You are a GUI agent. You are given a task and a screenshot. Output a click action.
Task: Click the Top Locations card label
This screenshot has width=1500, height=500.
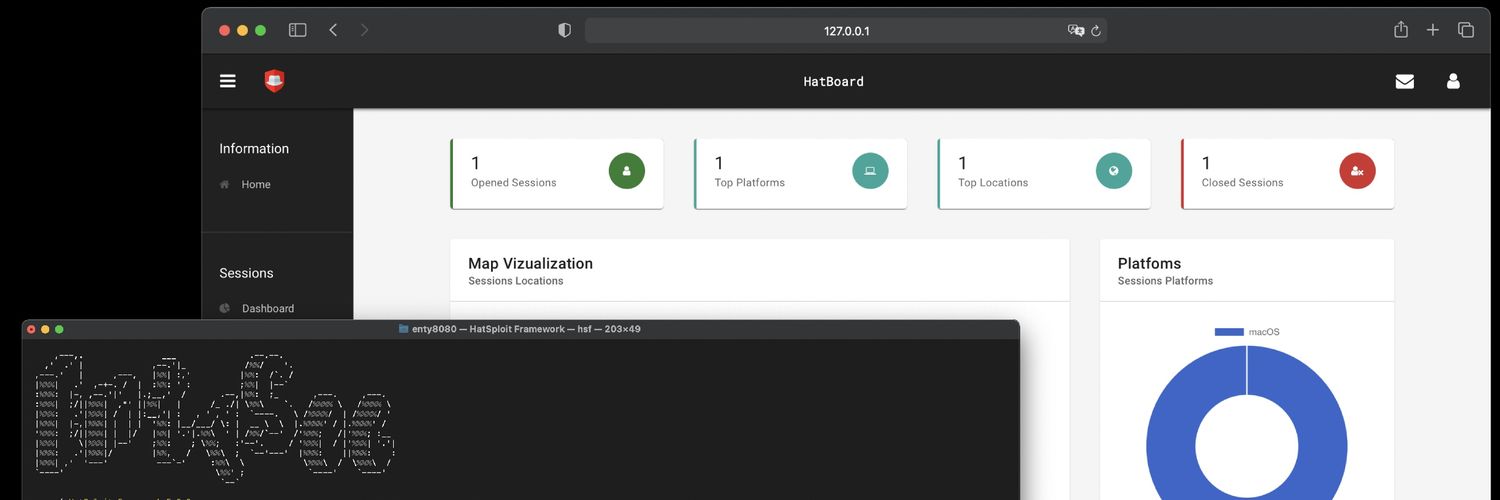(993, 183)
